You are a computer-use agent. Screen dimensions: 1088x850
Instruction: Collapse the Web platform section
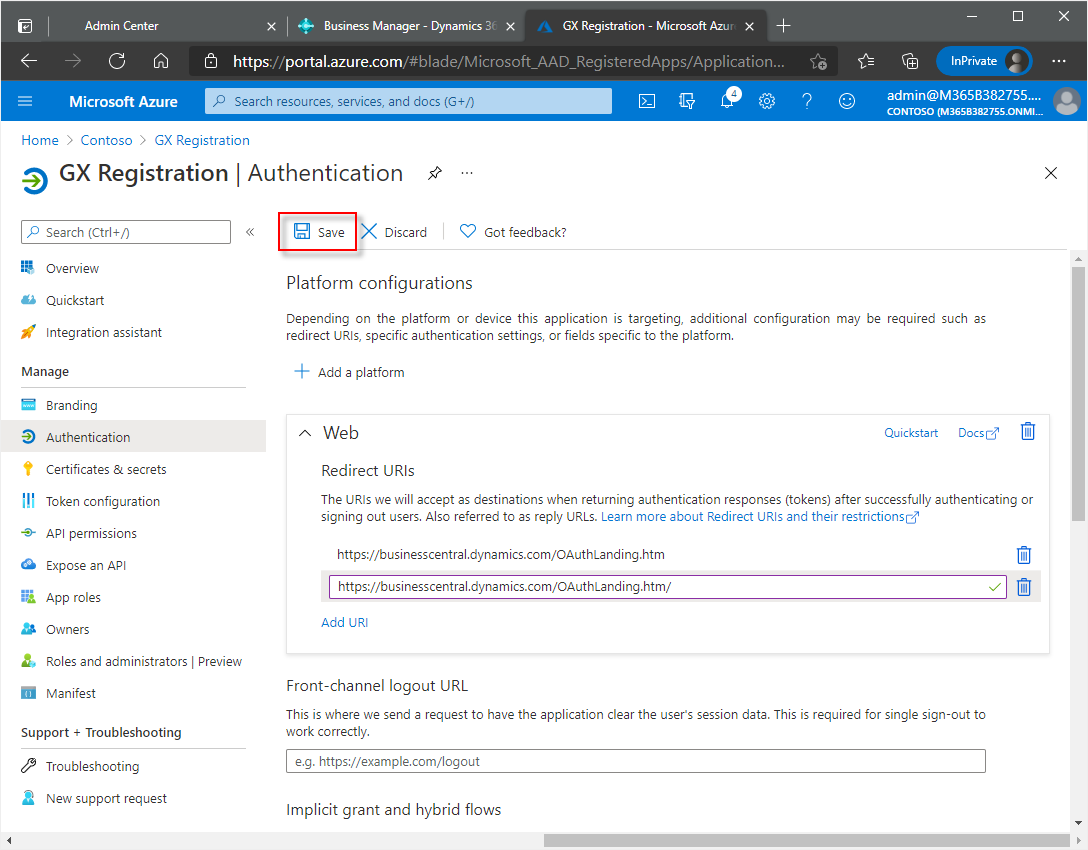tap(306, 433)
